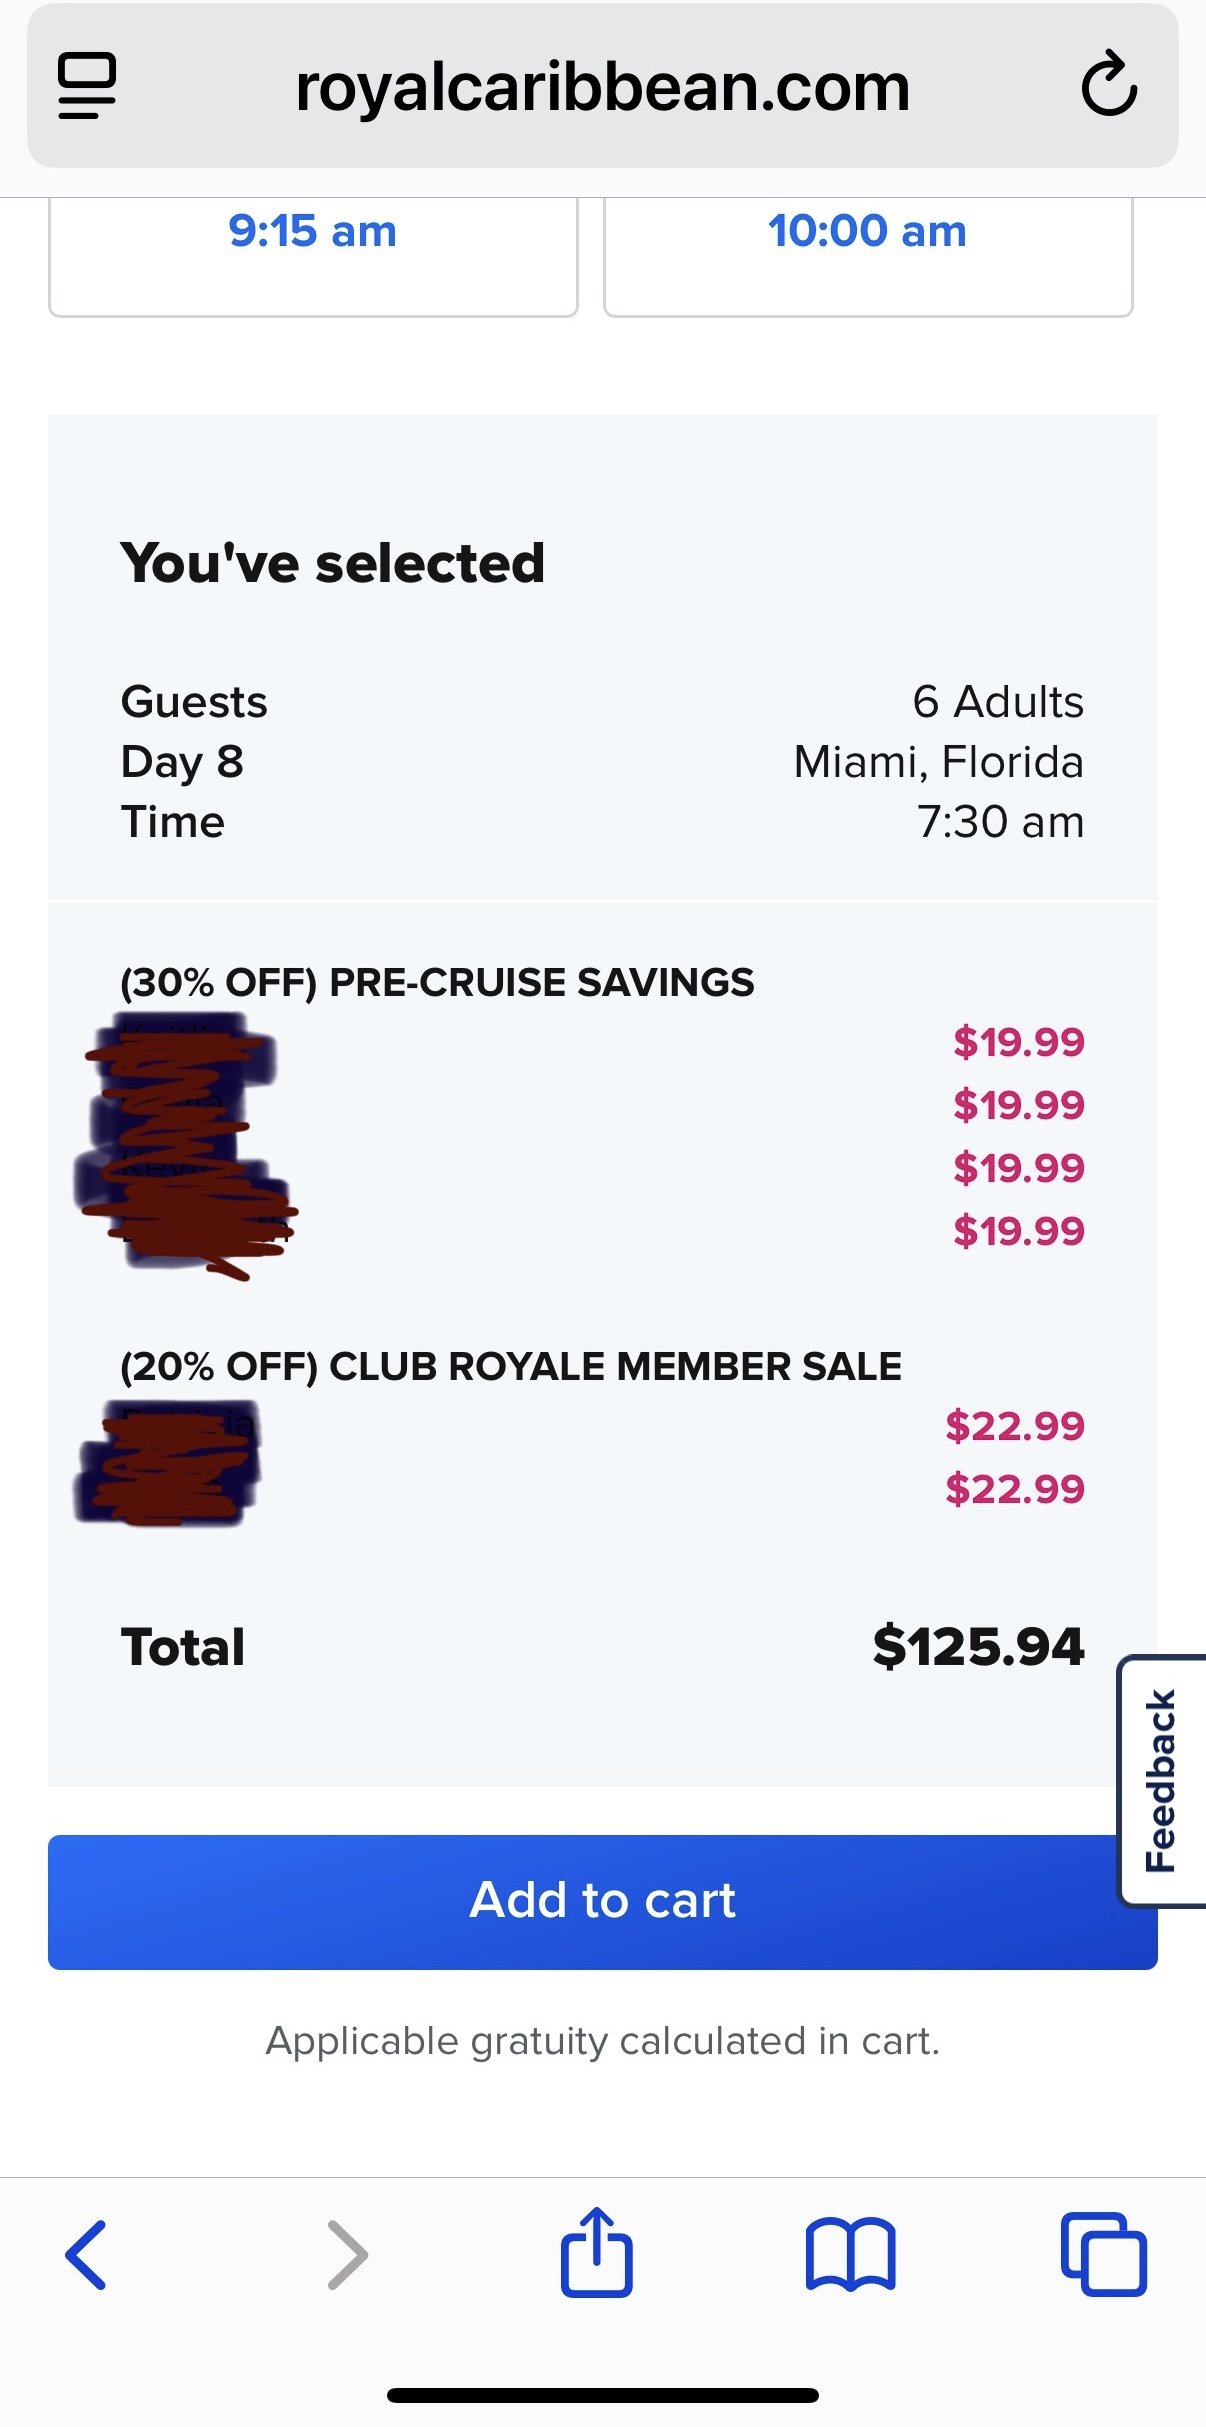Show all open tabs
This screenshot has width=1206, height=2427.
click(x=1104, y=2254)
